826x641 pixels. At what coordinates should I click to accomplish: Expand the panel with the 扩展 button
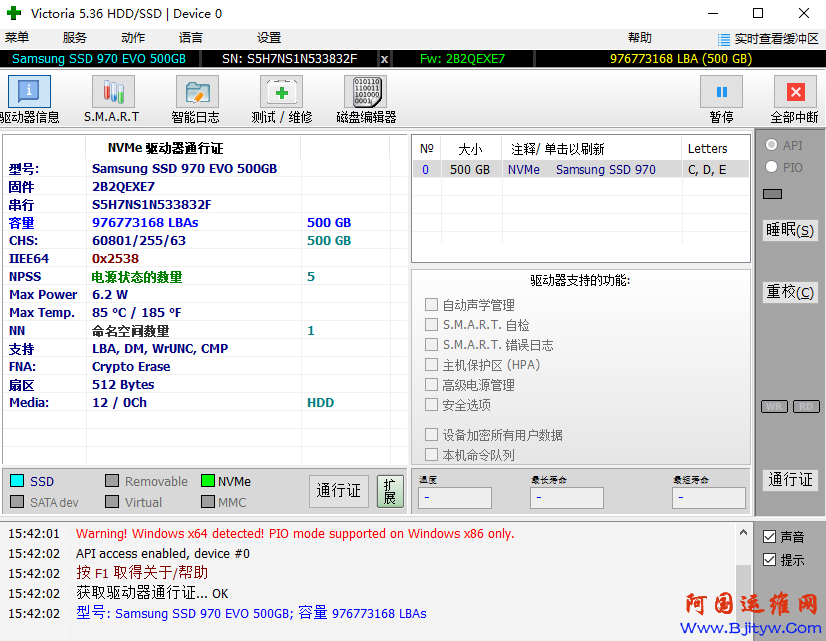[390, 491]
